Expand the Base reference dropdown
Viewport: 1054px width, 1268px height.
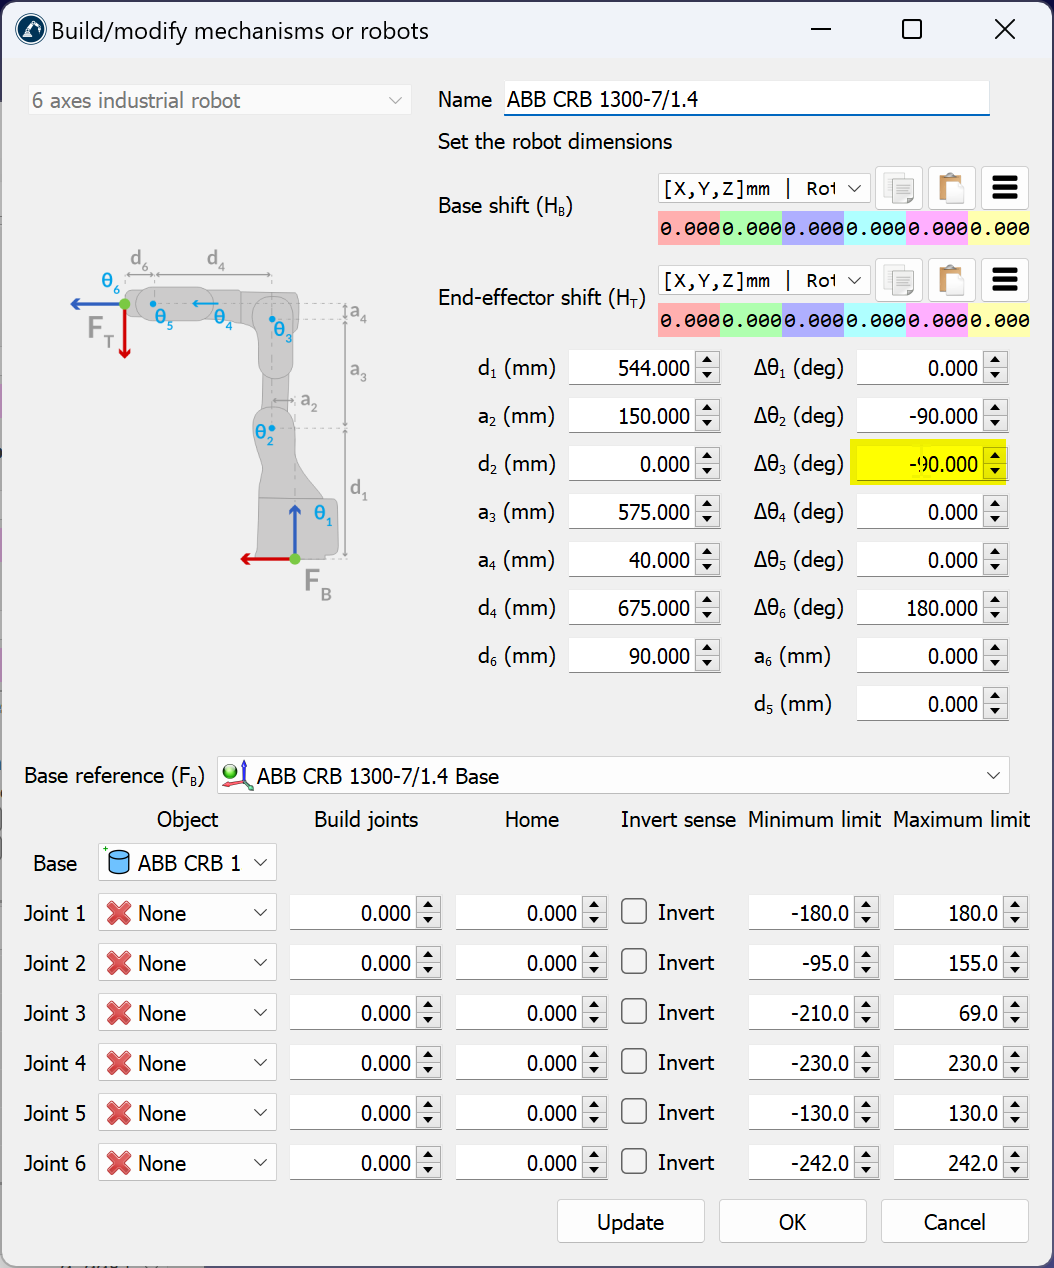(992, 776)
